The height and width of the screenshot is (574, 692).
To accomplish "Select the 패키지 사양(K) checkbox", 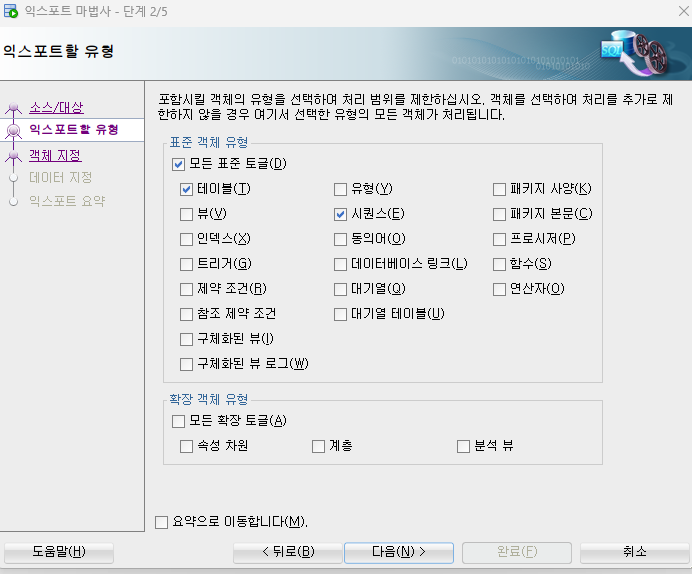I will click(499, 190).
